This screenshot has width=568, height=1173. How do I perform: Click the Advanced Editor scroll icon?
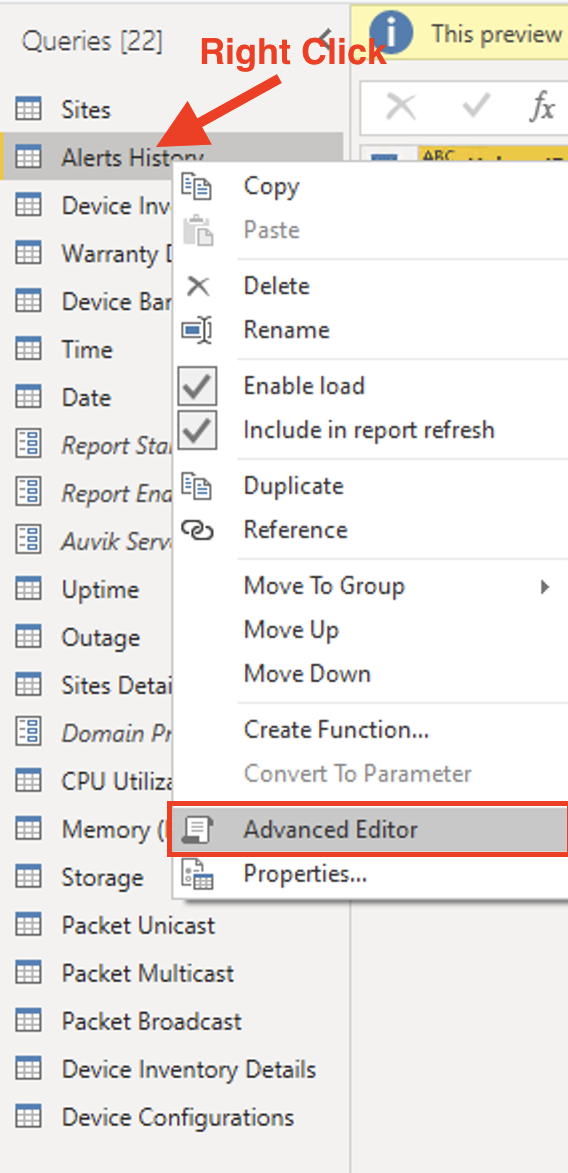pos(198,830)
